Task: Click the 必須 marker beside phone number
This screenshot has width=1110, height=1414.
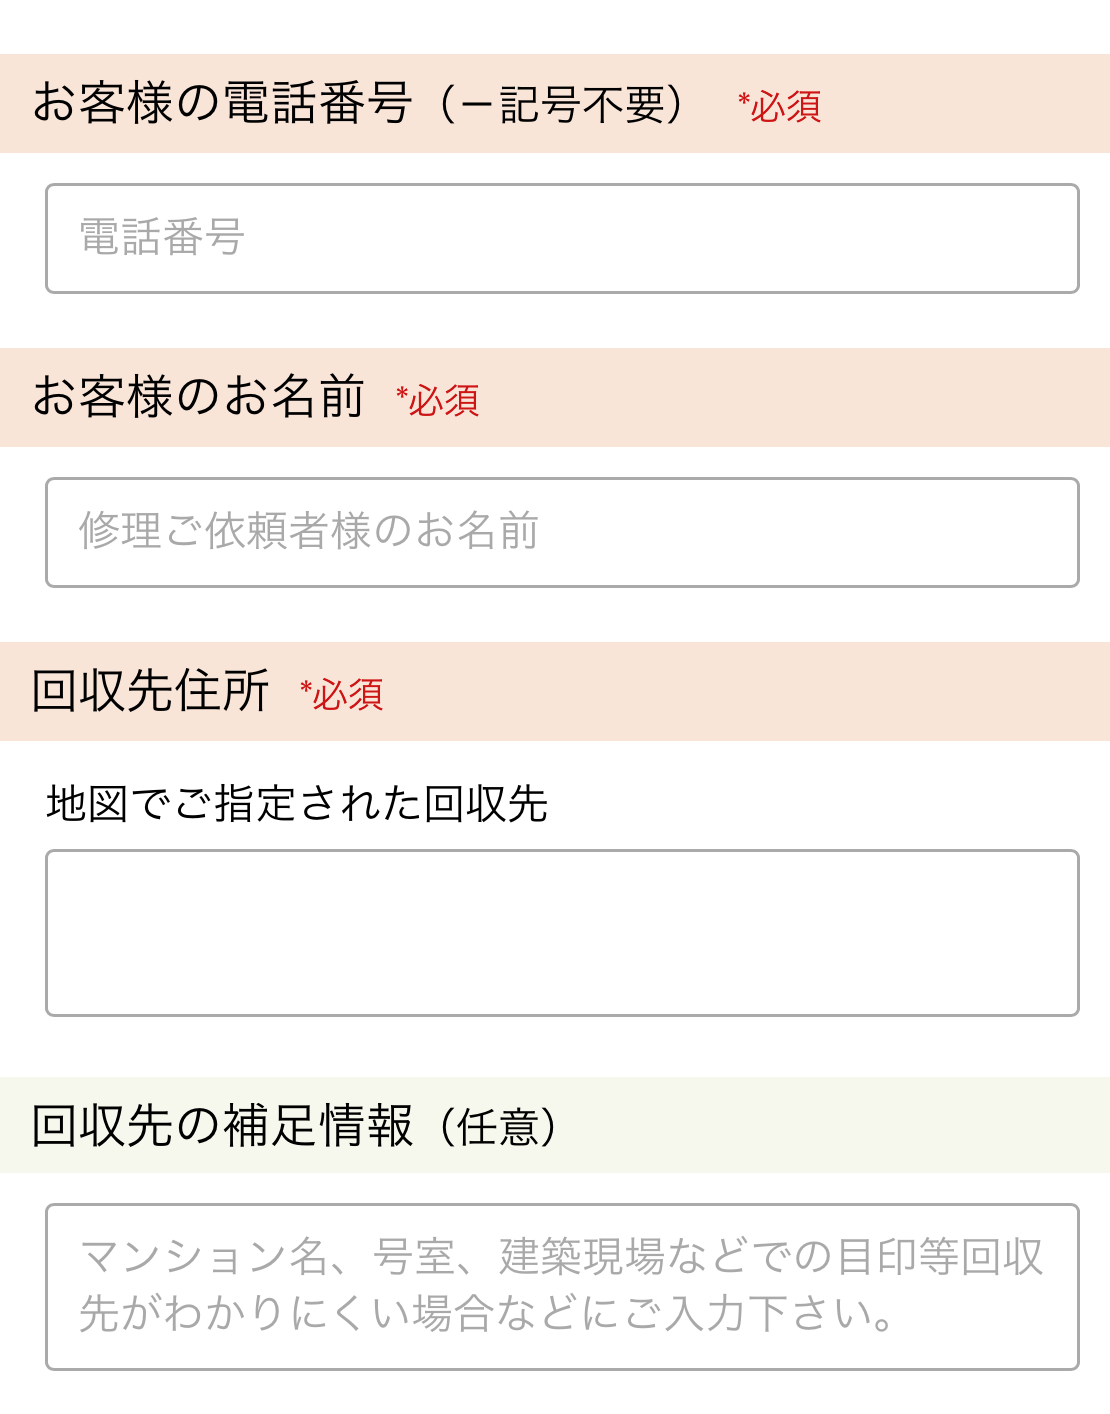Action: tap(780, 106)
